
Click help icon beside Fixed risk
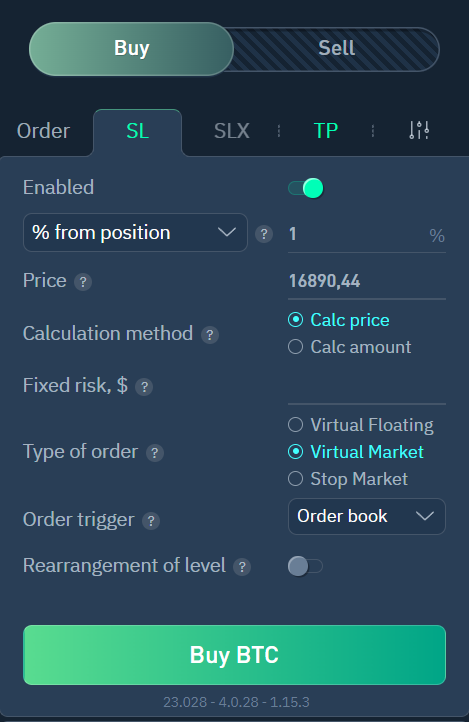click(x=144, y=387)
